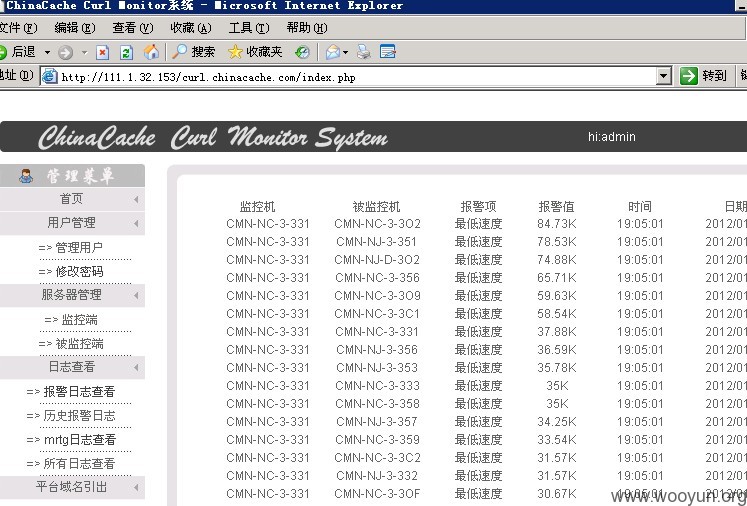Click the alarm value 37.88K
Viewport: 747px width, 506px height.
coord(556,332)
